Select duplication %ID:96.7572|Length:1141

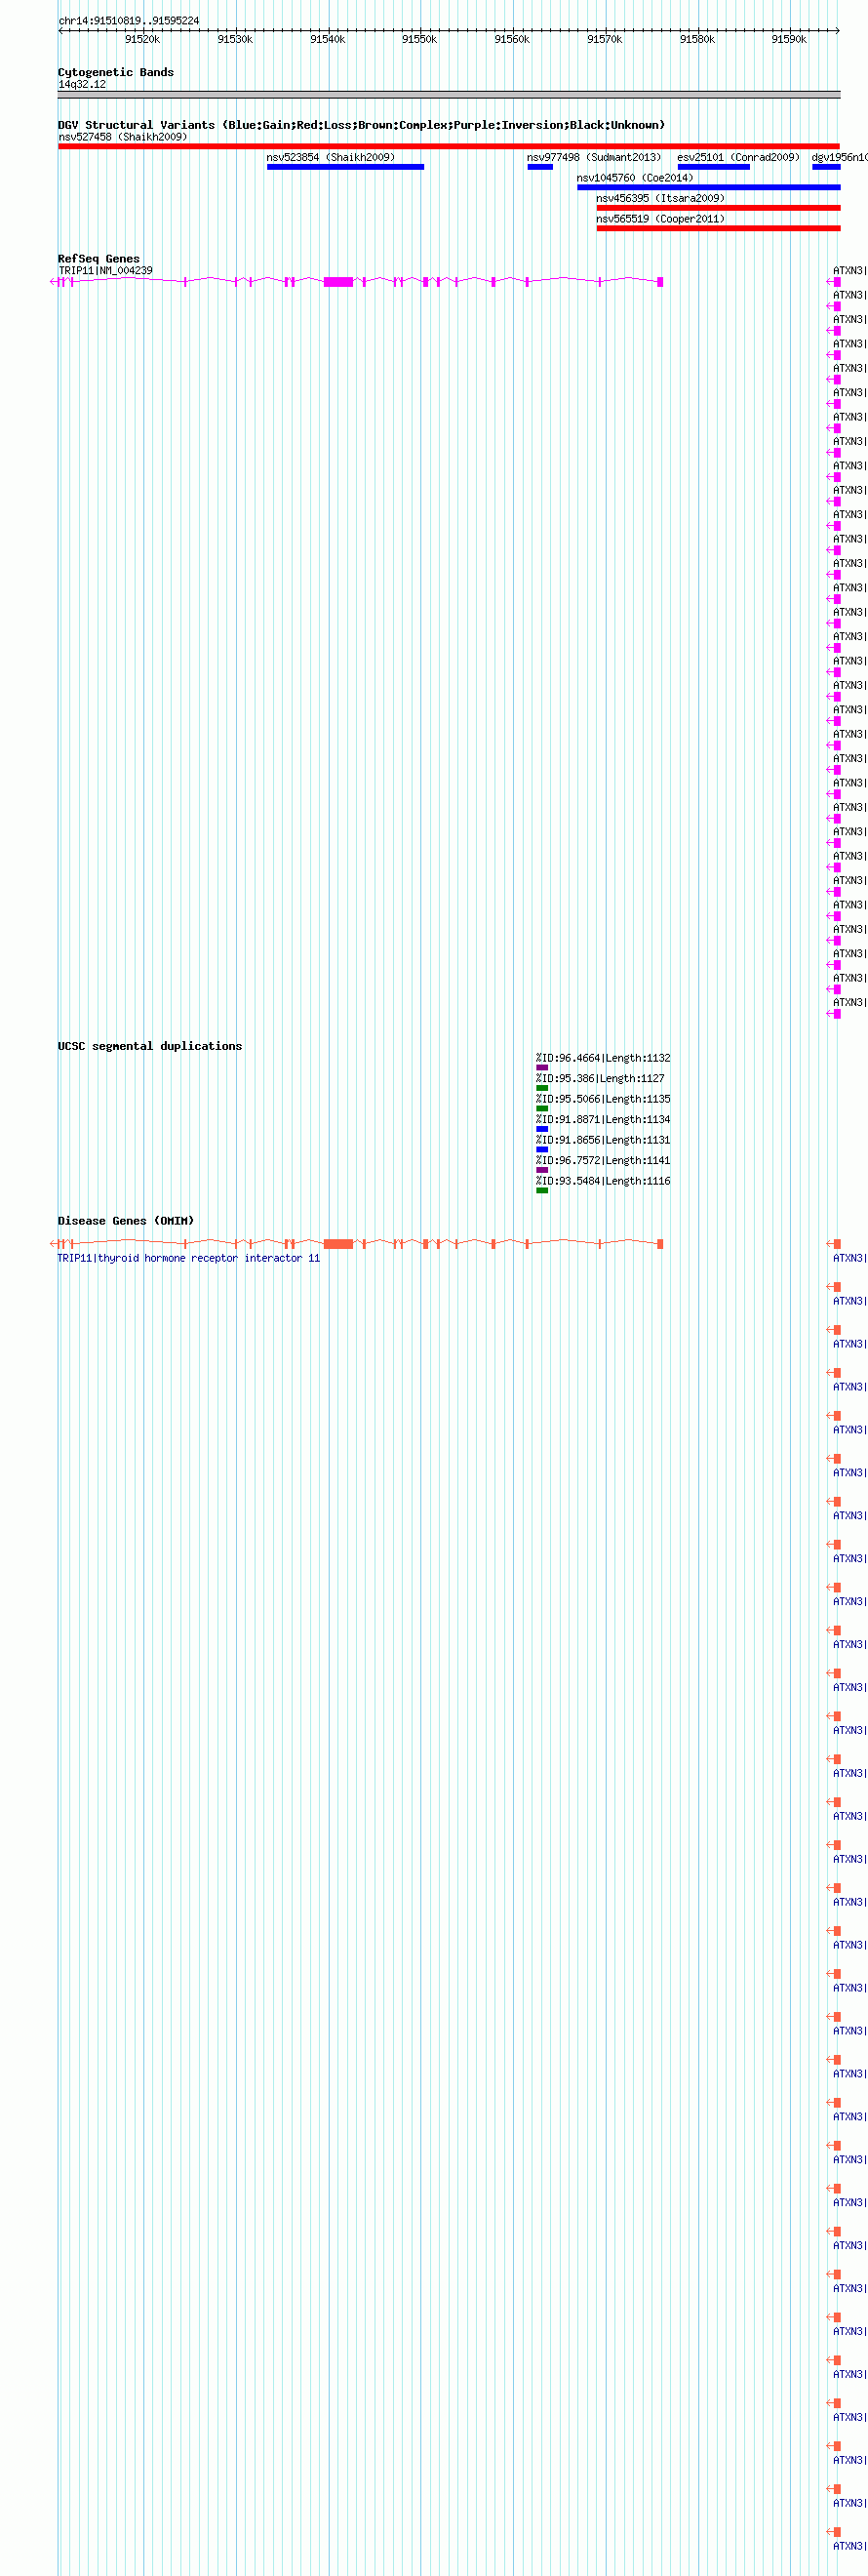pos(603,1161)
